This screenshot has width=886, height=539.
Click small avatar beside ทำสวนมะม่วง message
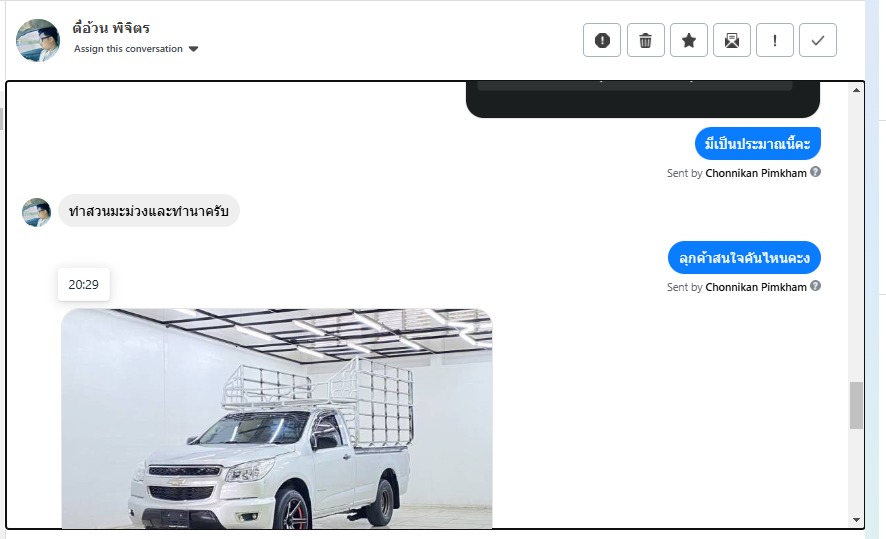[36, 212]
